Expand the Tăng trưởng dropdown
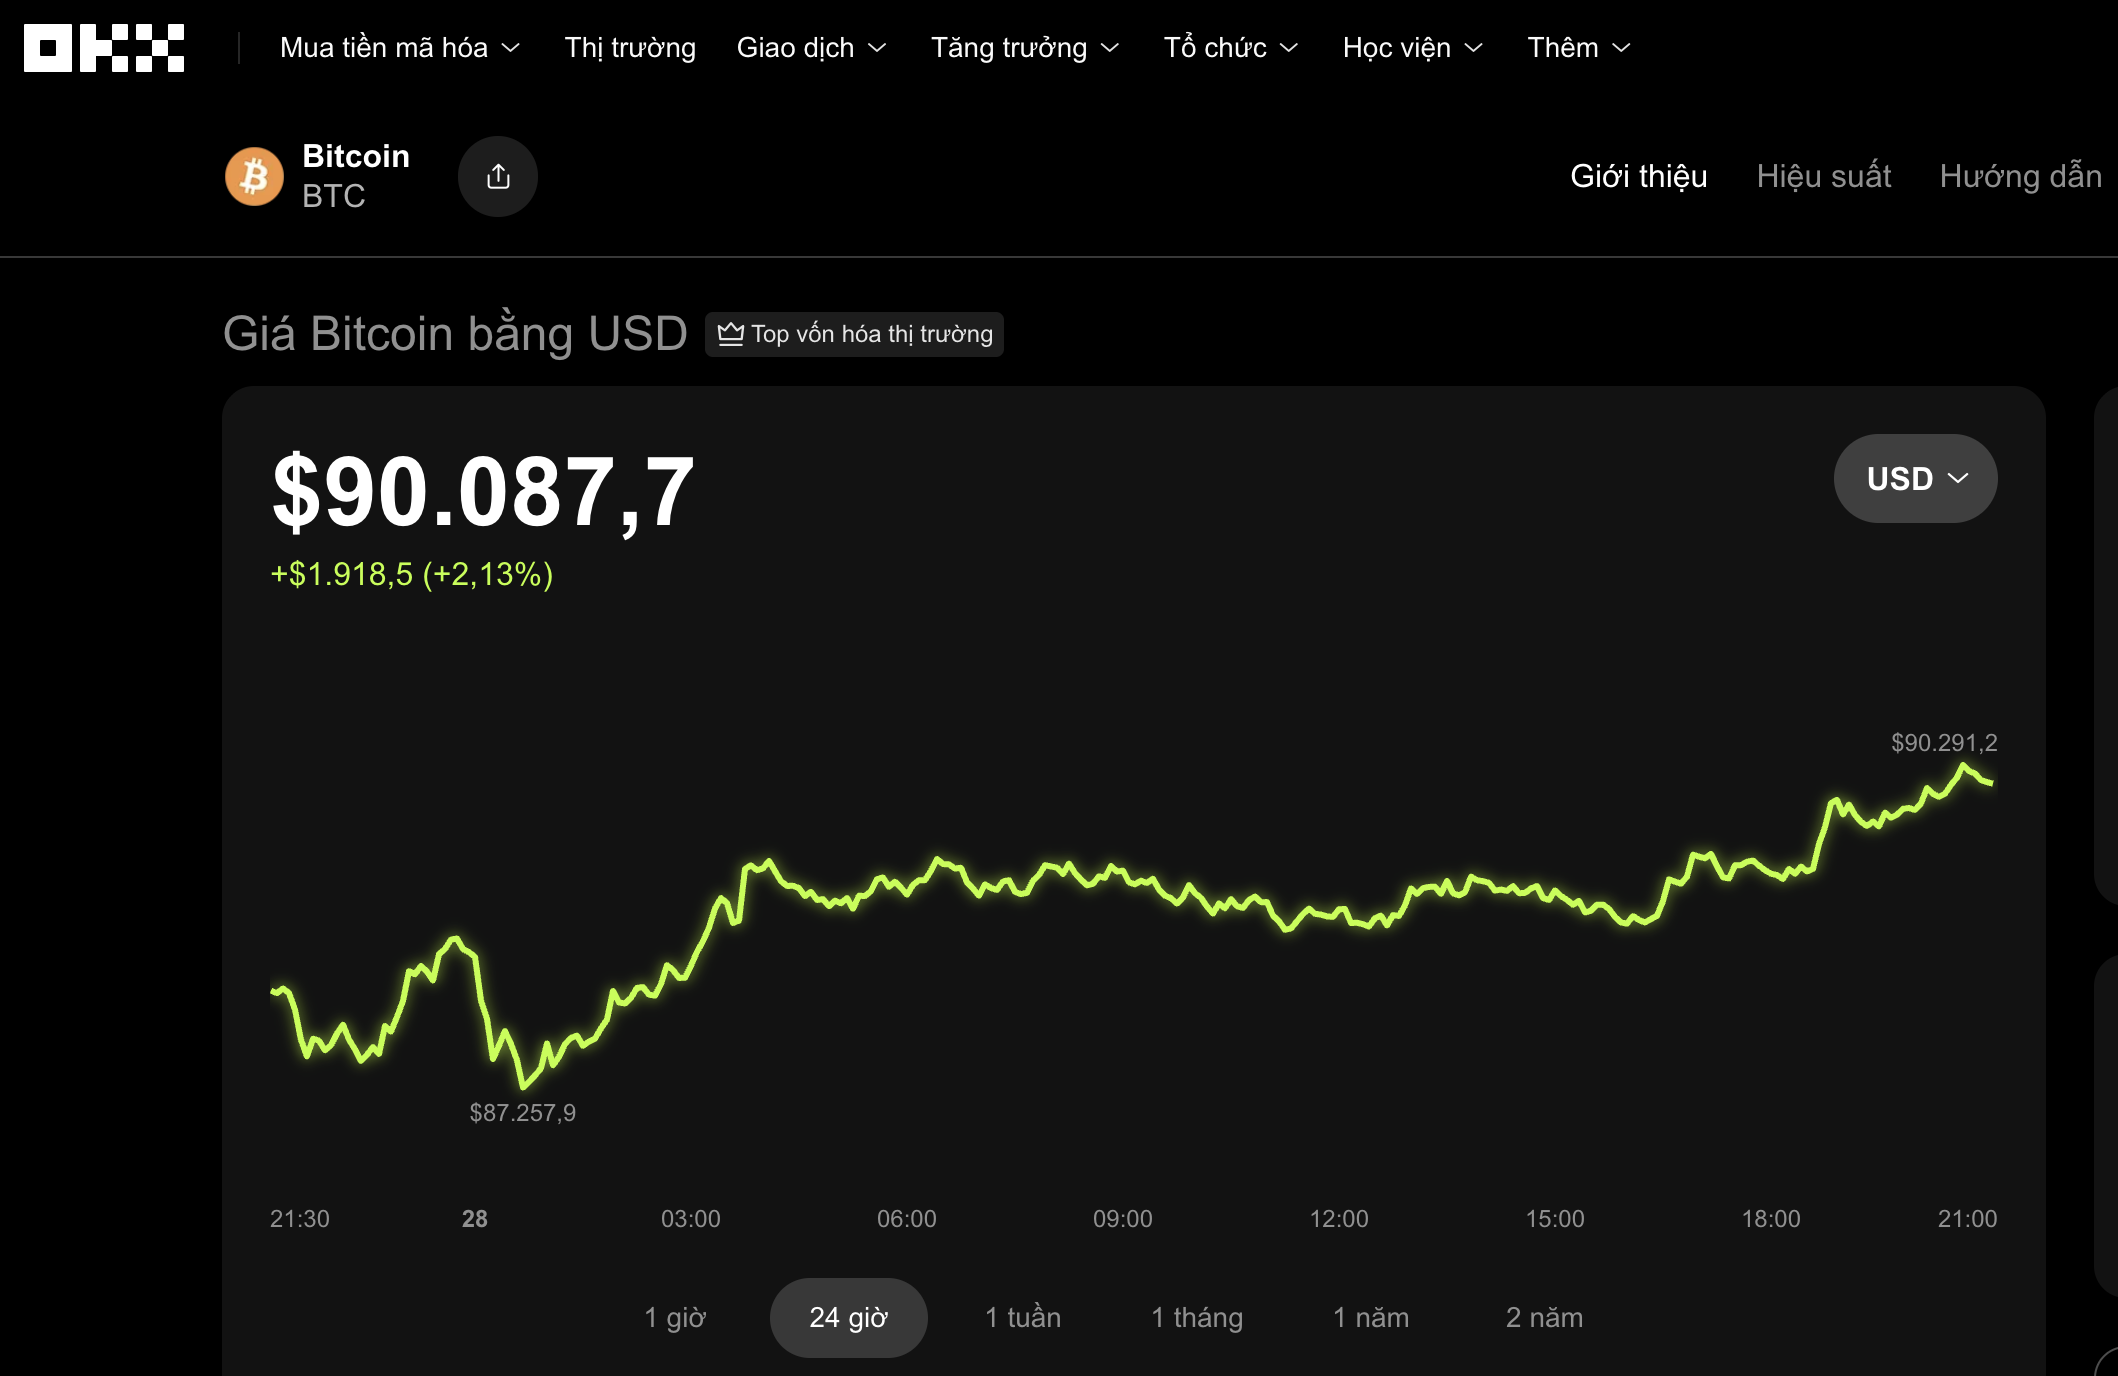This screenshot has width=2118, height=1376. pyautogui.click(x=1024, y=47)
